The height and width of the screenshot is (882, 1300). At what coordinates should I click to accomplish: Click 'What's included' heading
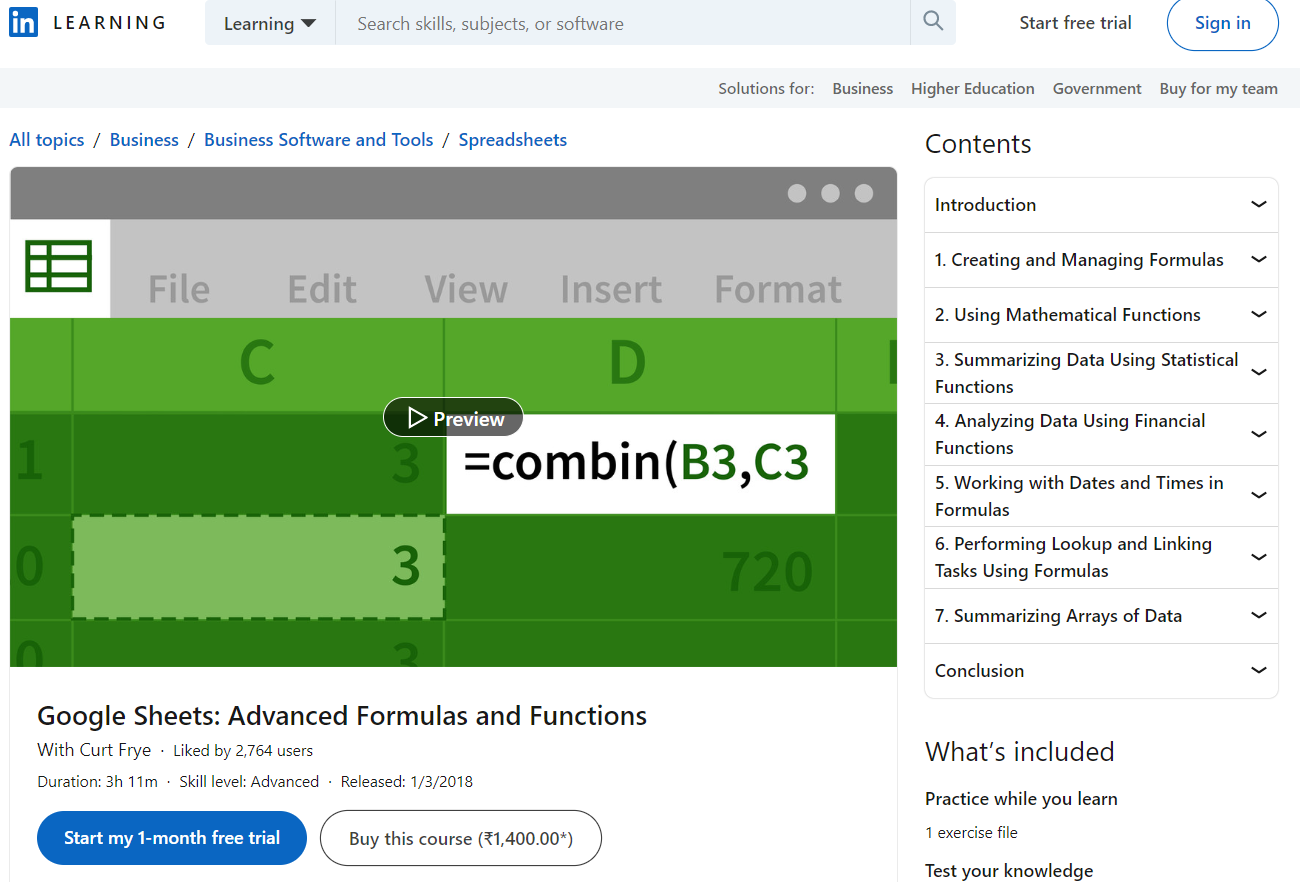(x=1019, y=752)
